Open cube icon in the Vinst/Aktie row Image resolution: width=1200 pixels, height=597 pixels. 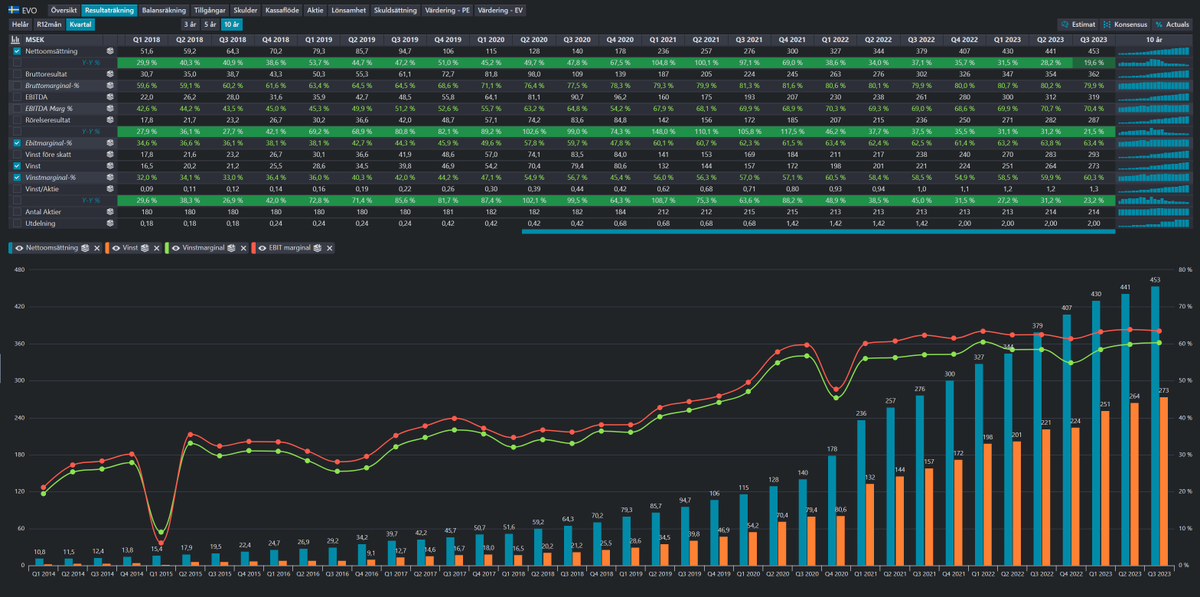coord(110,187)
